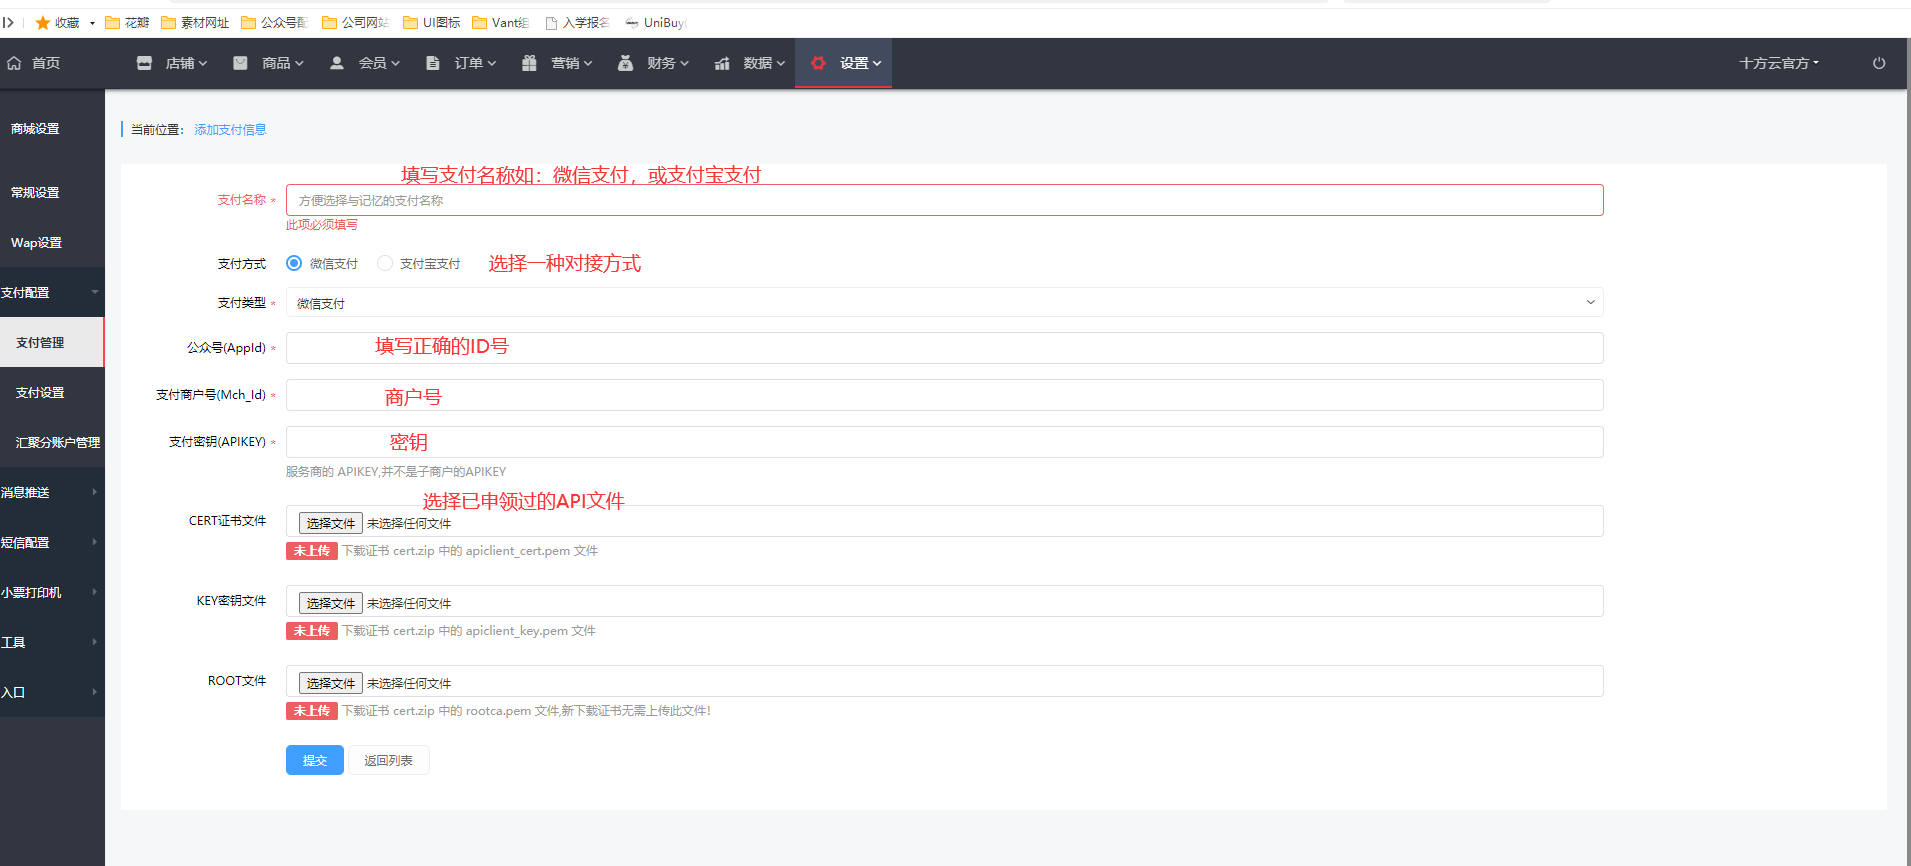Select the 支付宝支付 radio option

[x=385, y=263]
